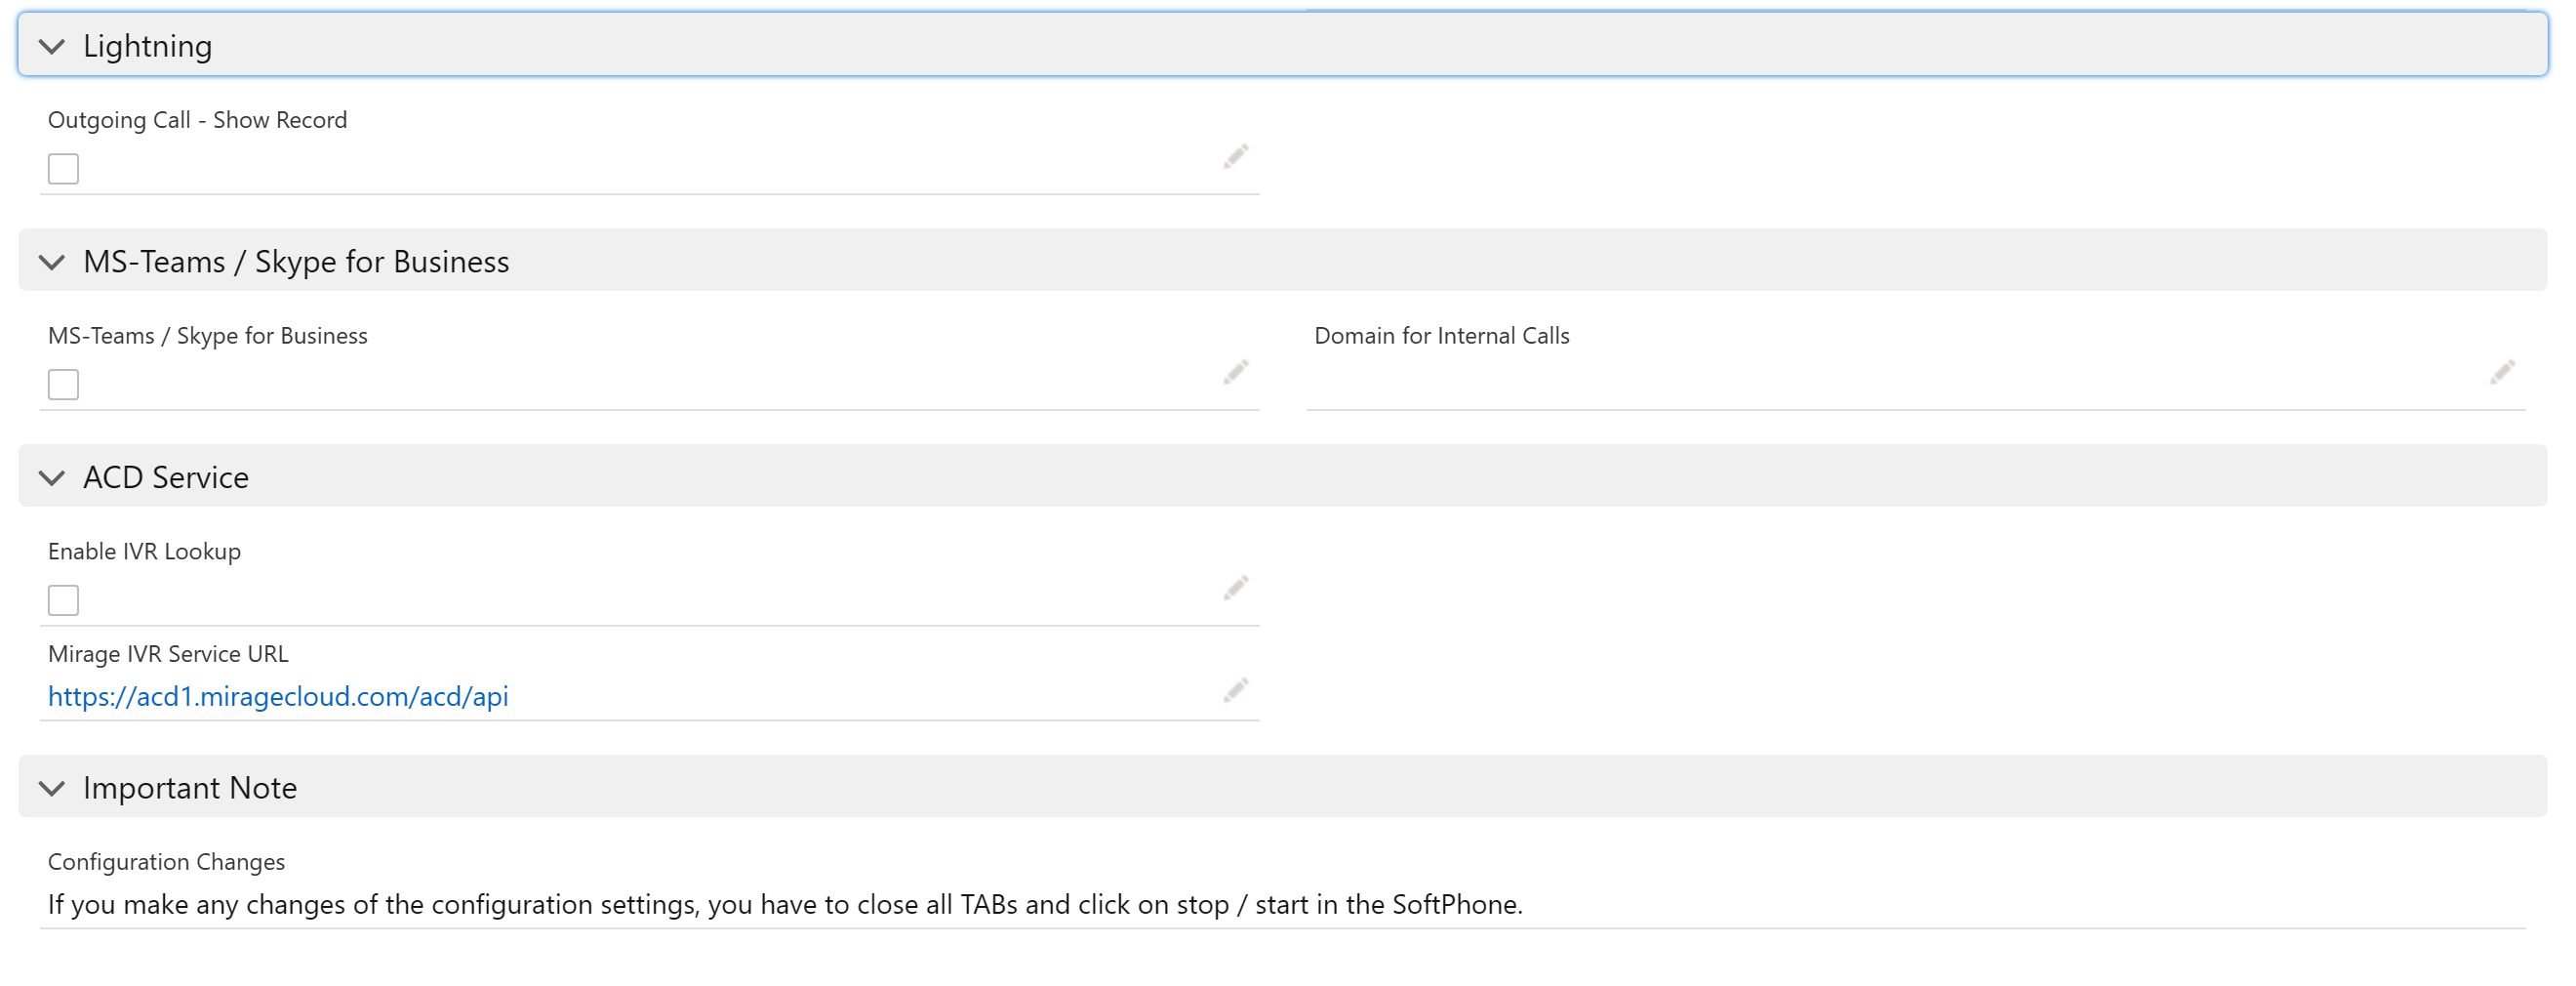Click edit pencil for Enable IVR Lookup
The height and width of the screenshot is (986, 2576).
1236,588
